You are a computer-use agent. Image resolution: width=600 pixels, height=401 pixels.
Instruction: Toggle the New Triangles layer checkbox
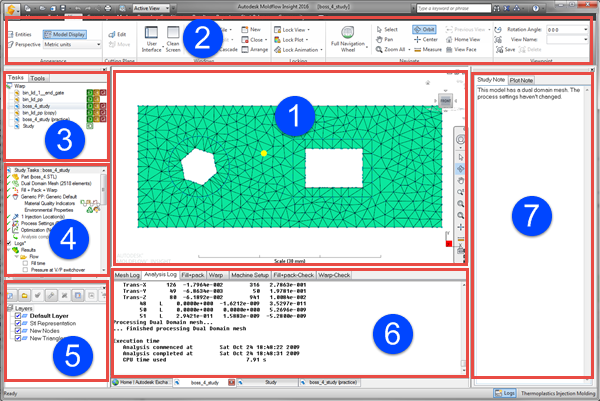tap(18, 338)
